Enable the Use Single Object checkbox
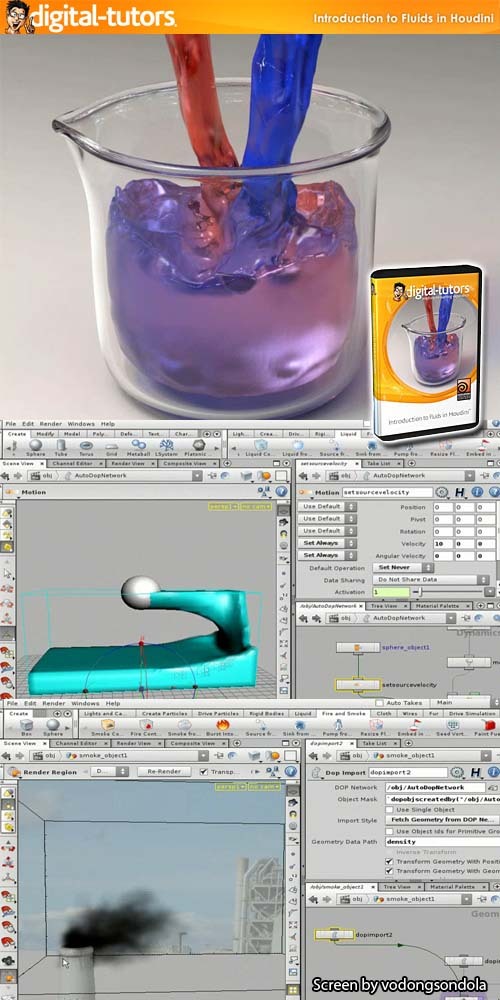Screen dimensions: 500x1000 (389, 809)
